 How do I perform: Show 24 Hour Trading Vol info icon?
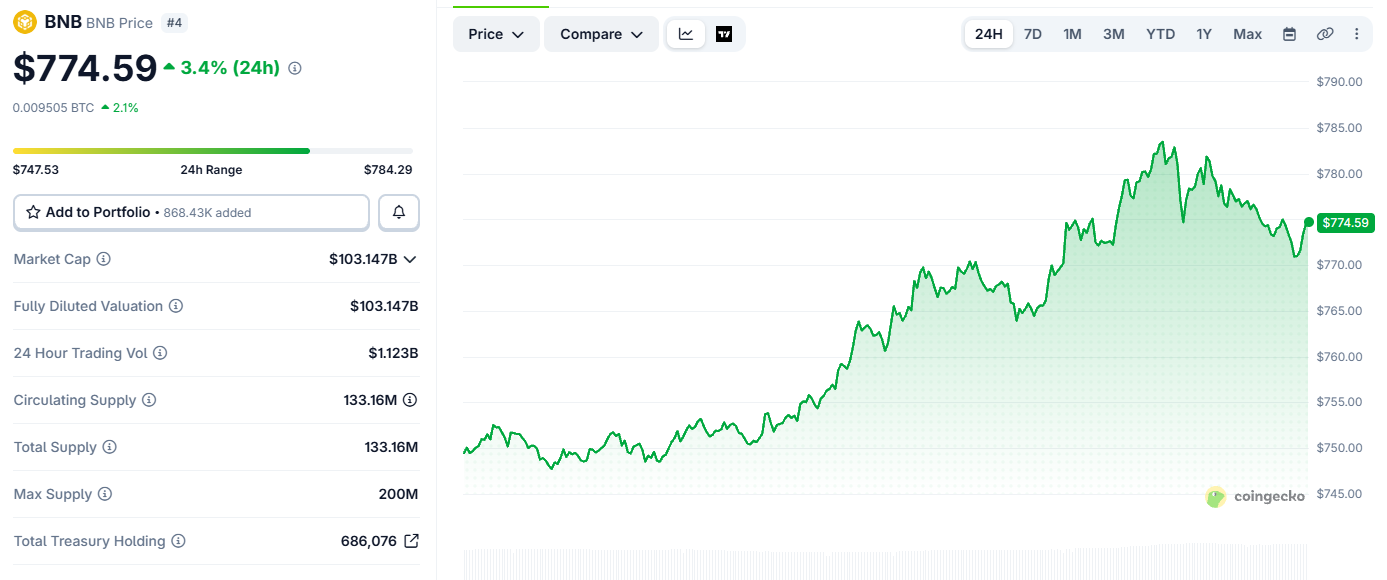160,353
